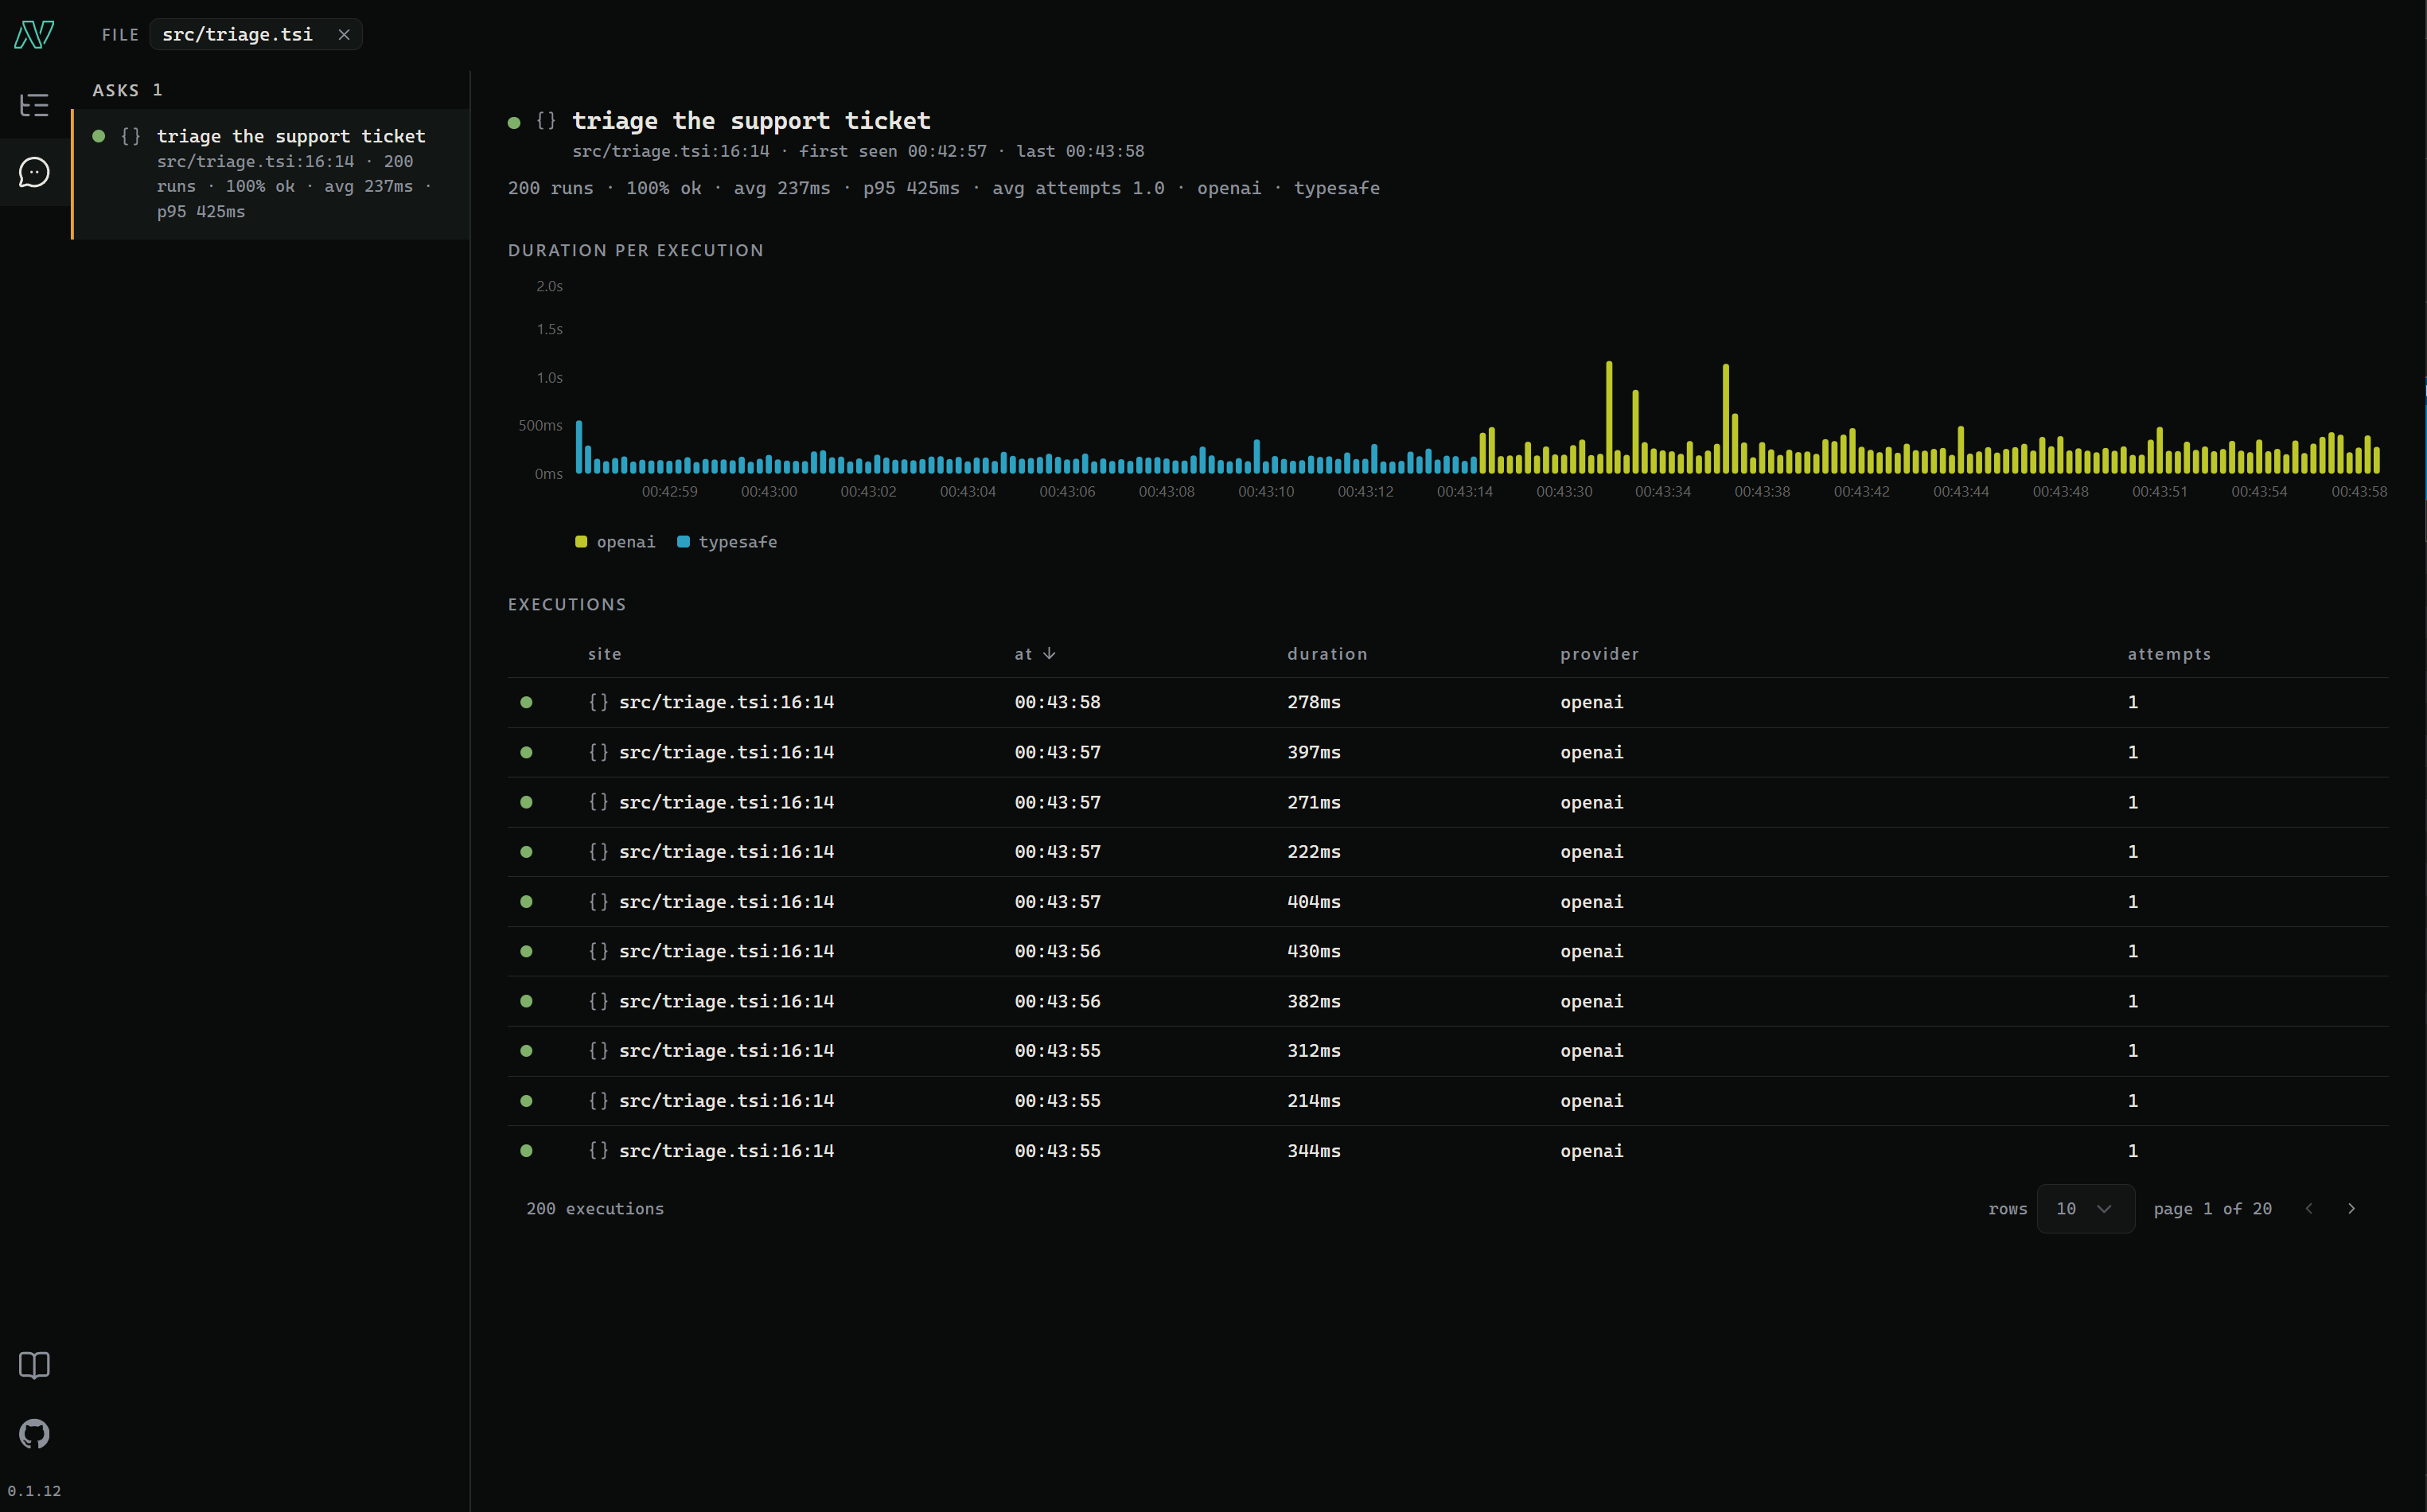Click the 200 executions count text
Viewport: 2427px width, 1512px height.
click(x=595, y=1209)
